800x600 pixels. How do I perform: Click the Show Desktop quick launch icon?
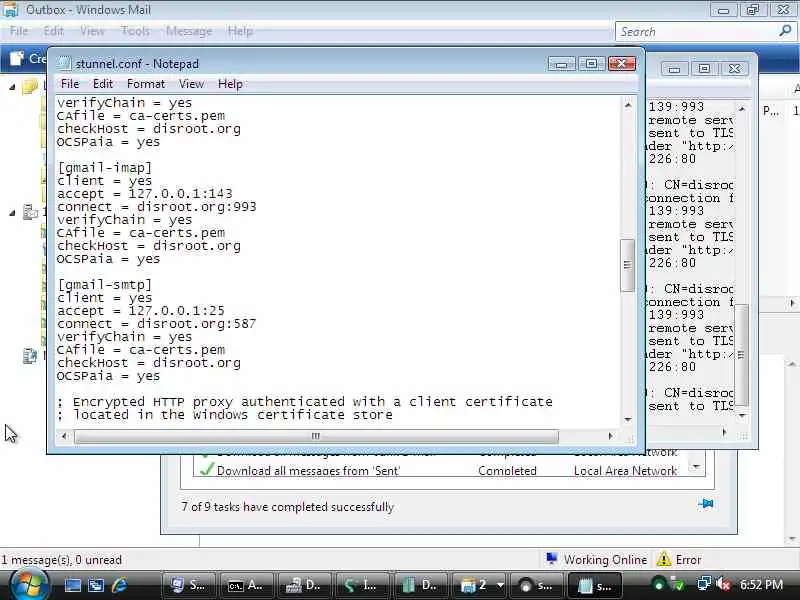click(72, 585)
